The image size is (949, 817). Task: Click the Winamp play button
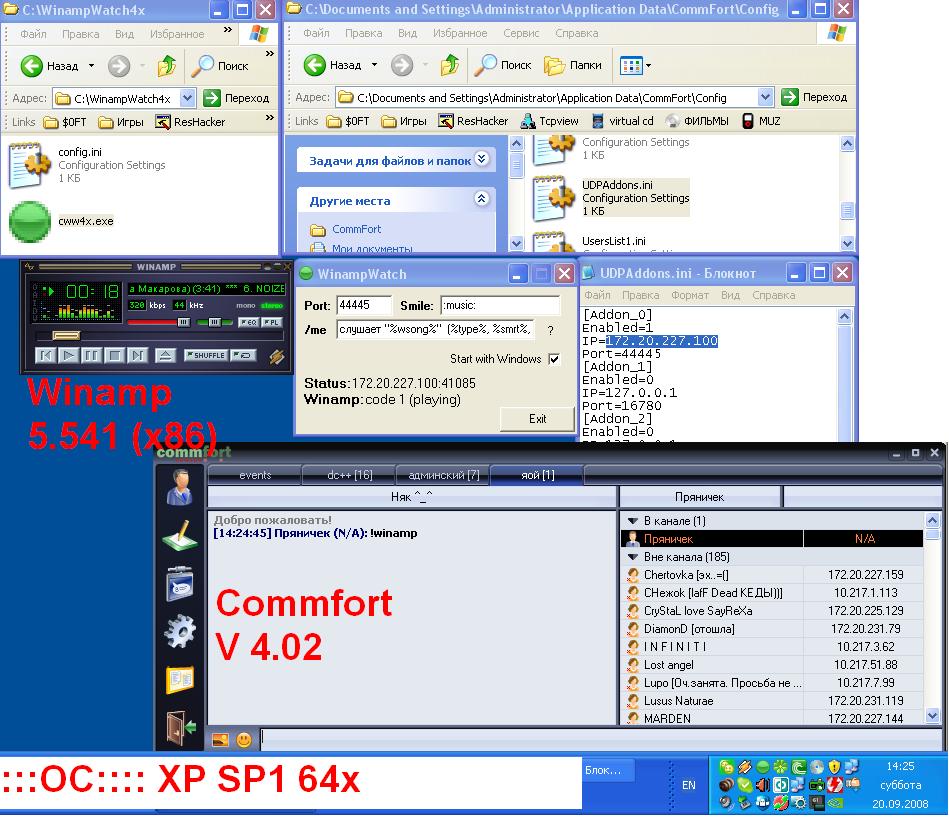point(69,355)
